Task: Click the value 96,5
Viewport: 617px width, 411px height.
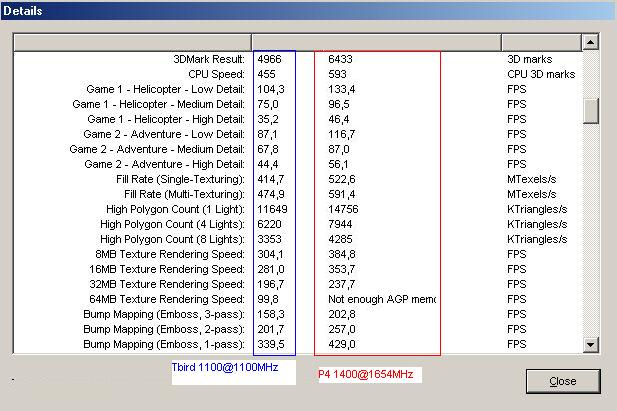Action: coord(339,104)
